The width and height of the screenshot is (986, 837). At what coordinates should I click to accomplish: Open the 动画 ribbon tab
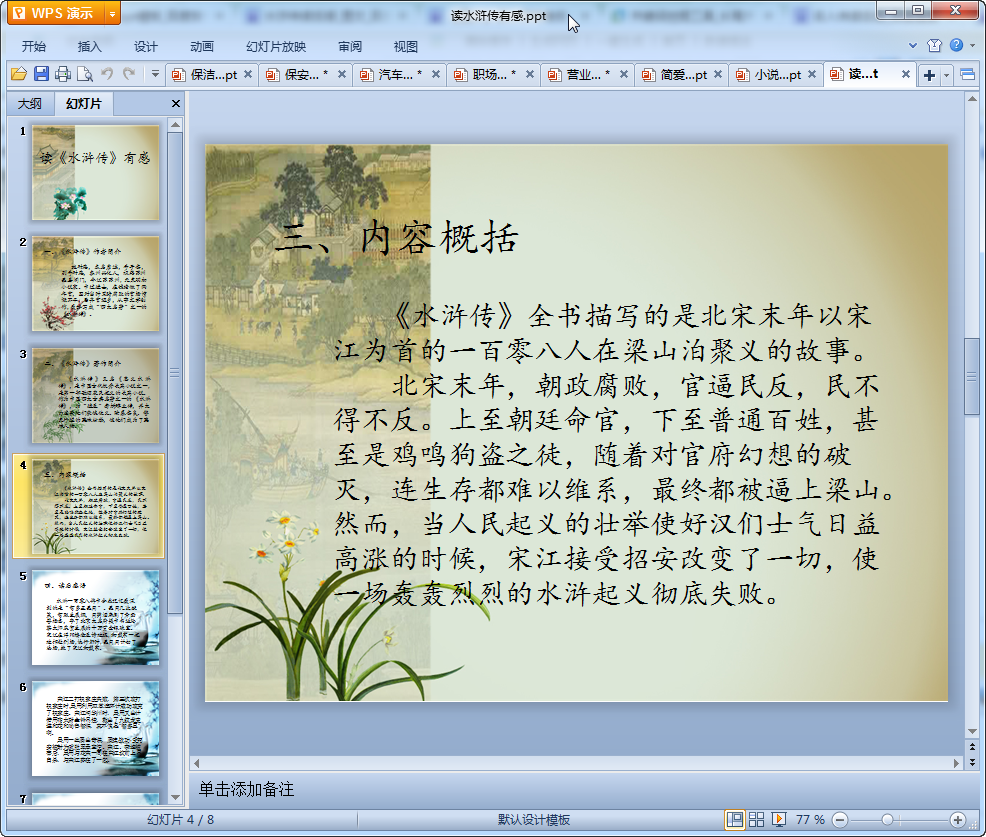pos(202,47)
